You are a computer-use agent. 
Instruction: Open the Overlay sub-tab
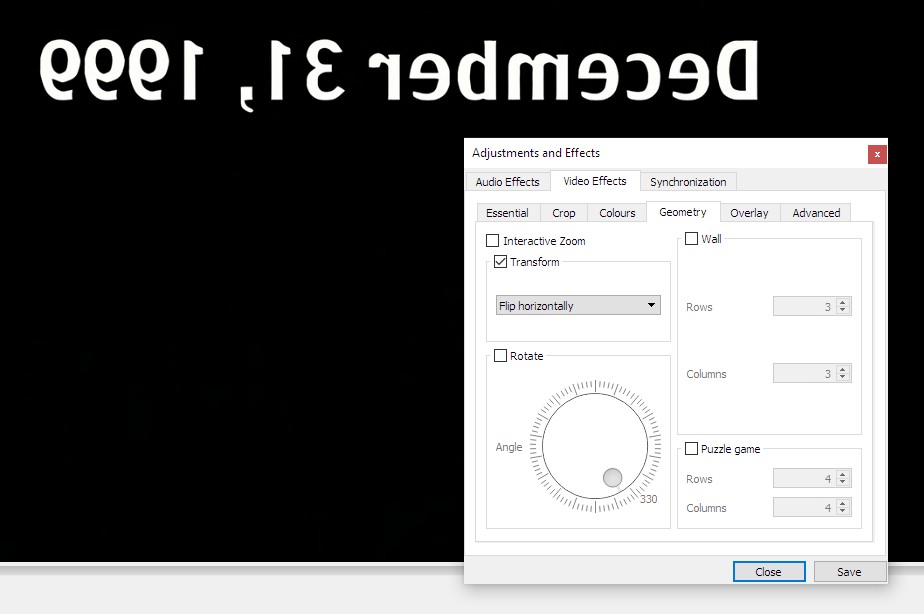(x=749, y=213)
